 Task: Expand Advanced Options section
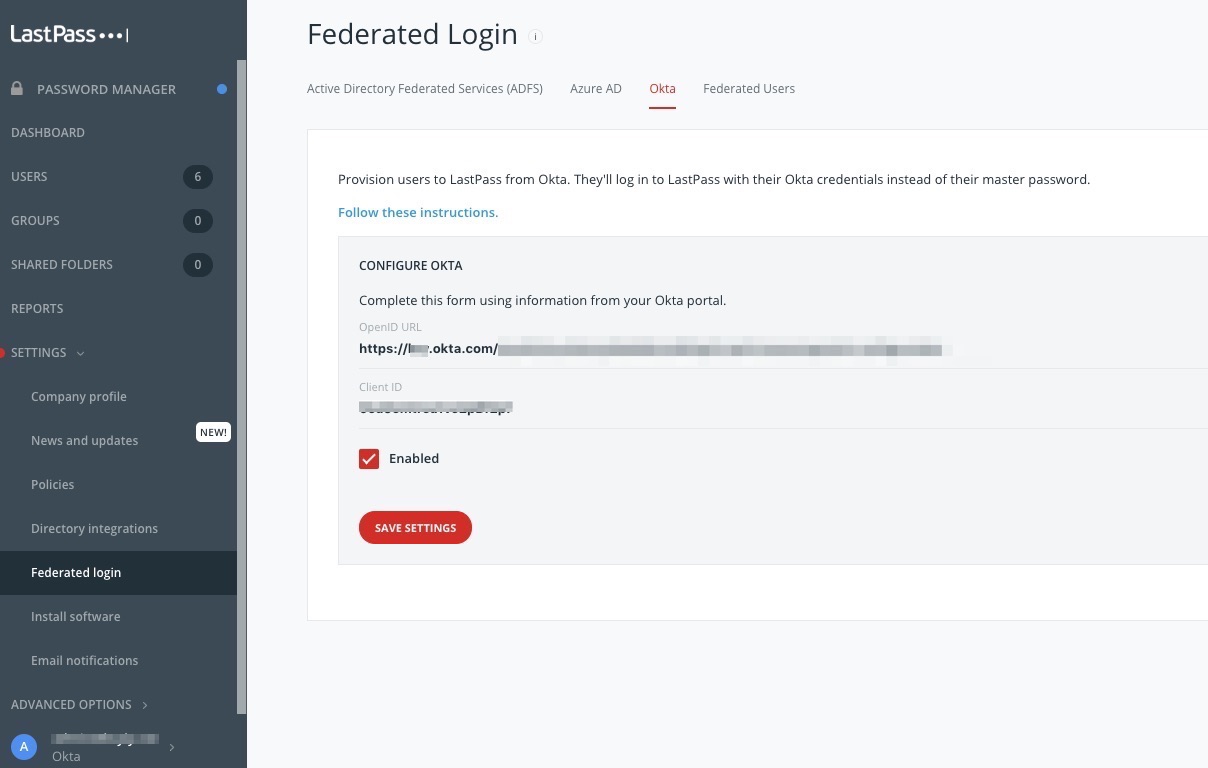pos(145,705)
